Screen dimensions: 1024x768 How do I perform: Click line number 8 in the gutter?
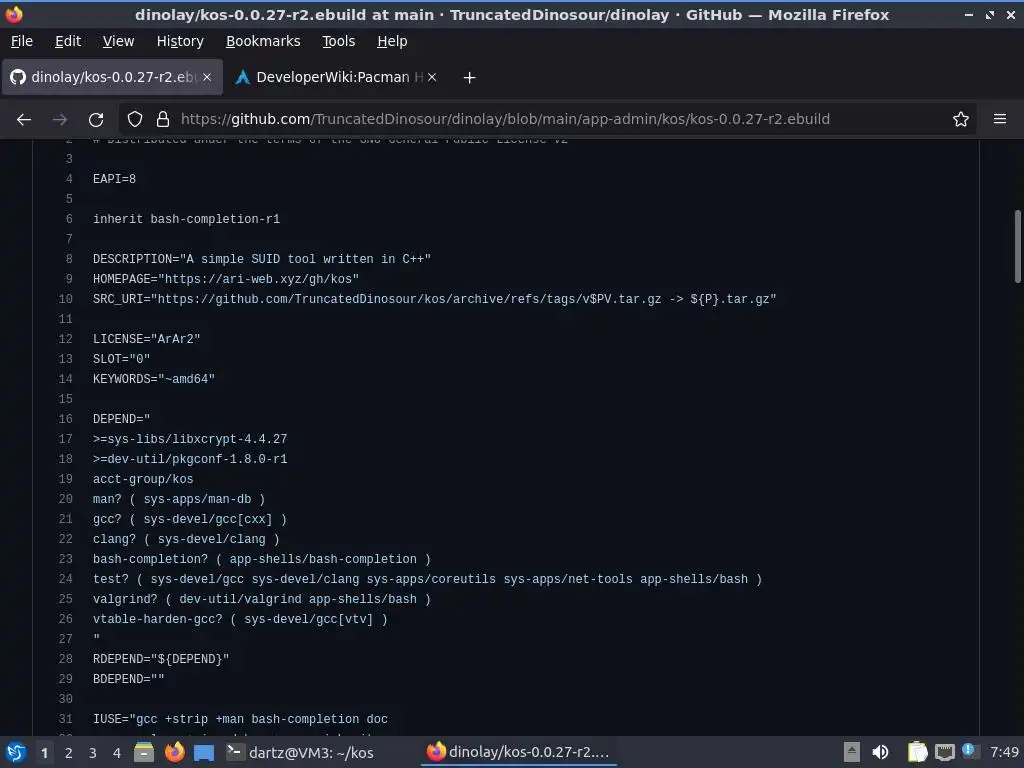point(69,259)
